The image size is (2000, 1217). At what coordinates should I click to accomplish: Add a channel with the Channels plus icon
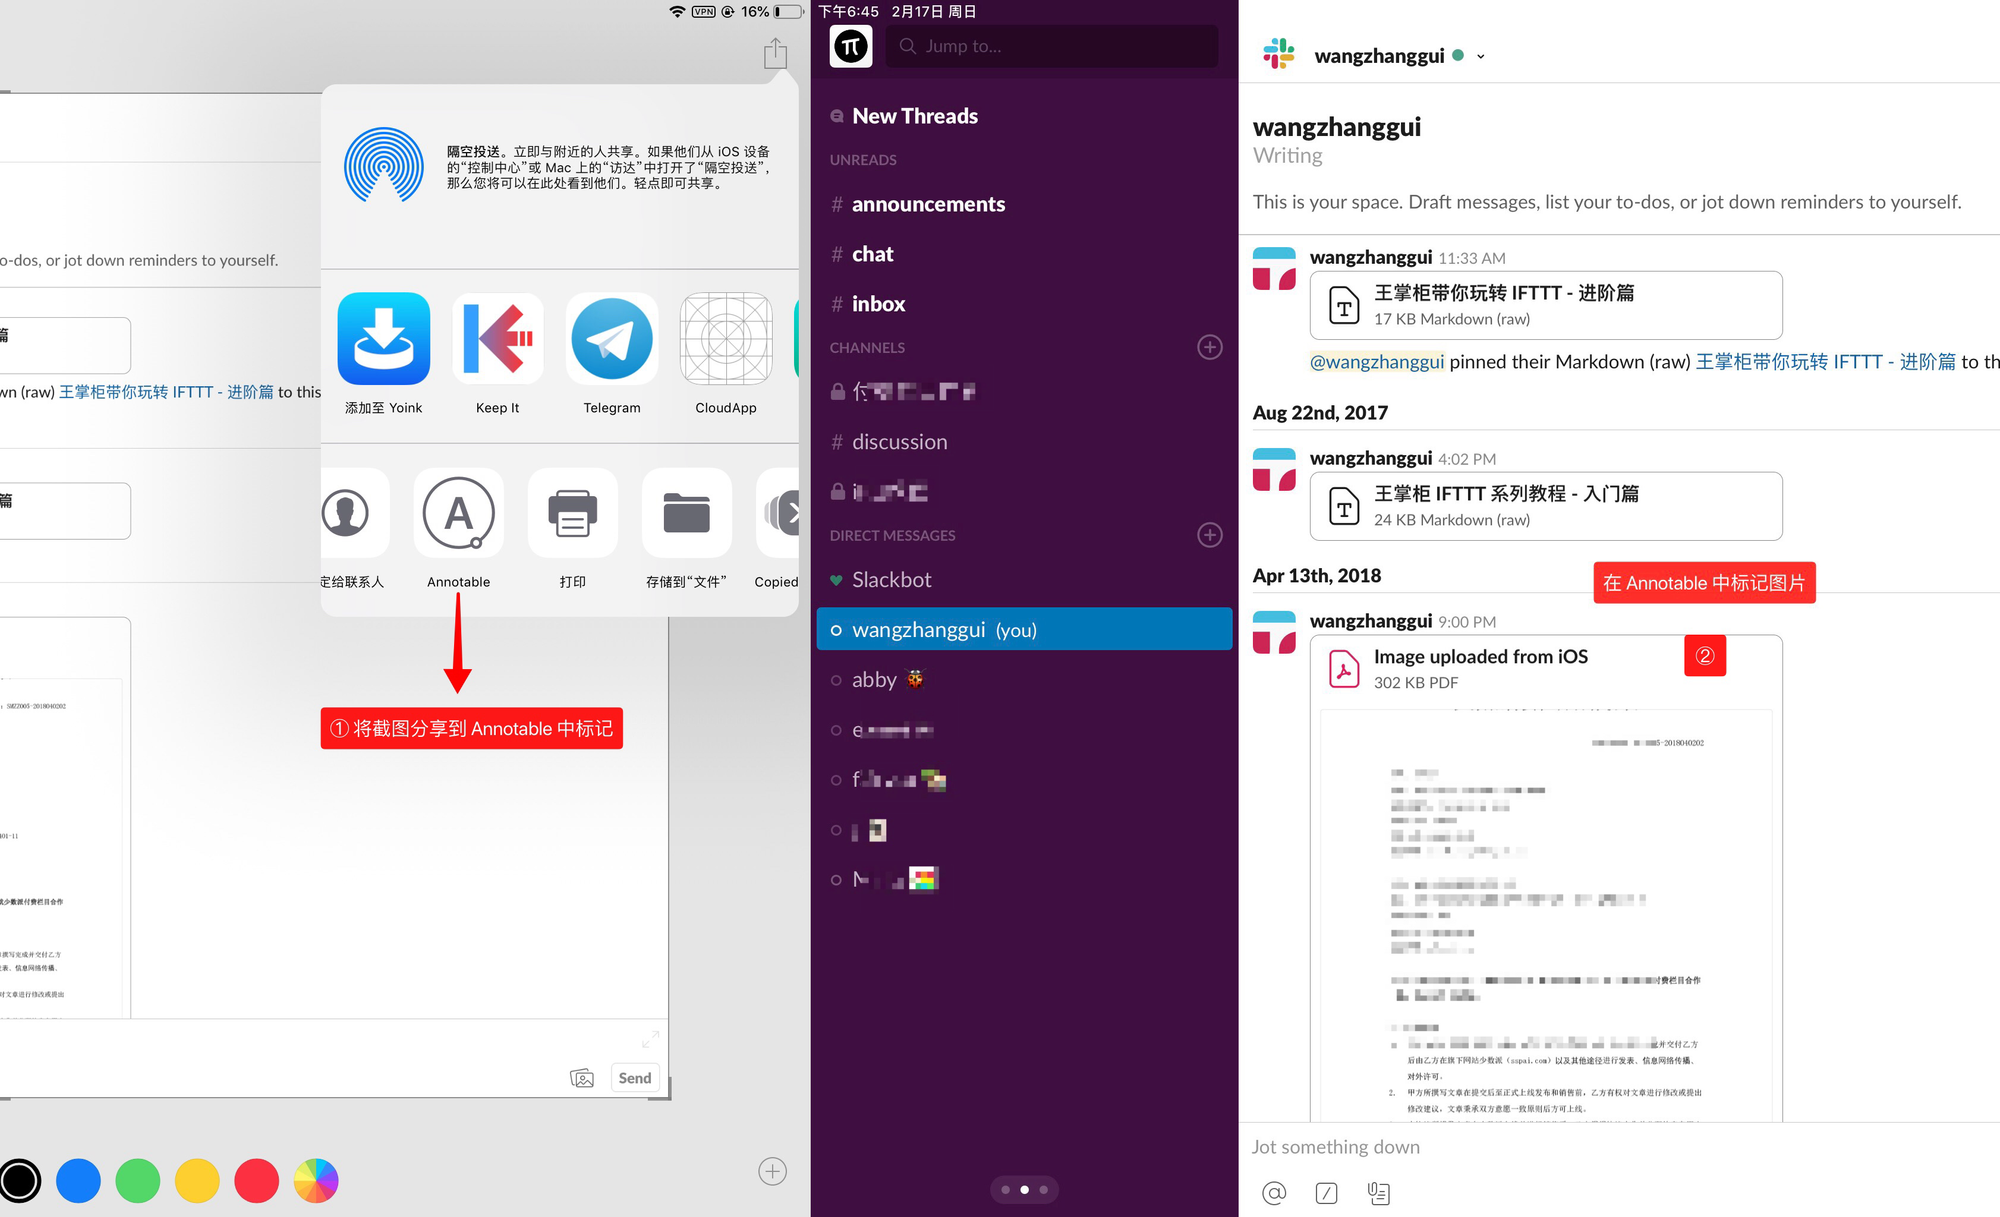1210,347
